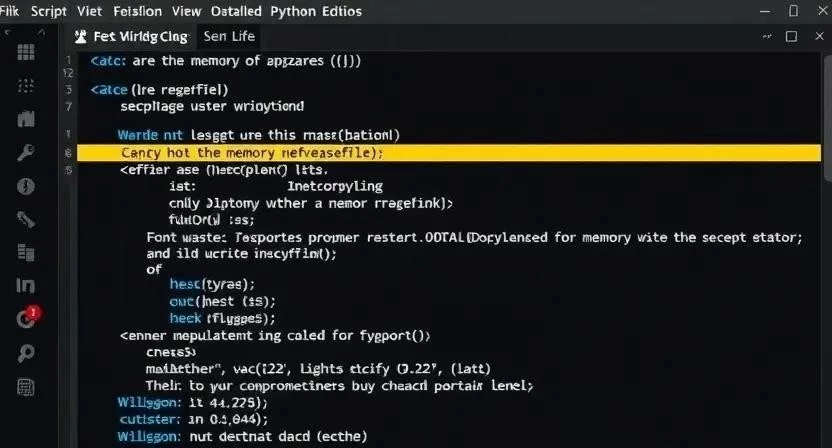Open the circular alert icon in sidebar
The width and height of the screenshot is (832, 448).
pos(26,187)
